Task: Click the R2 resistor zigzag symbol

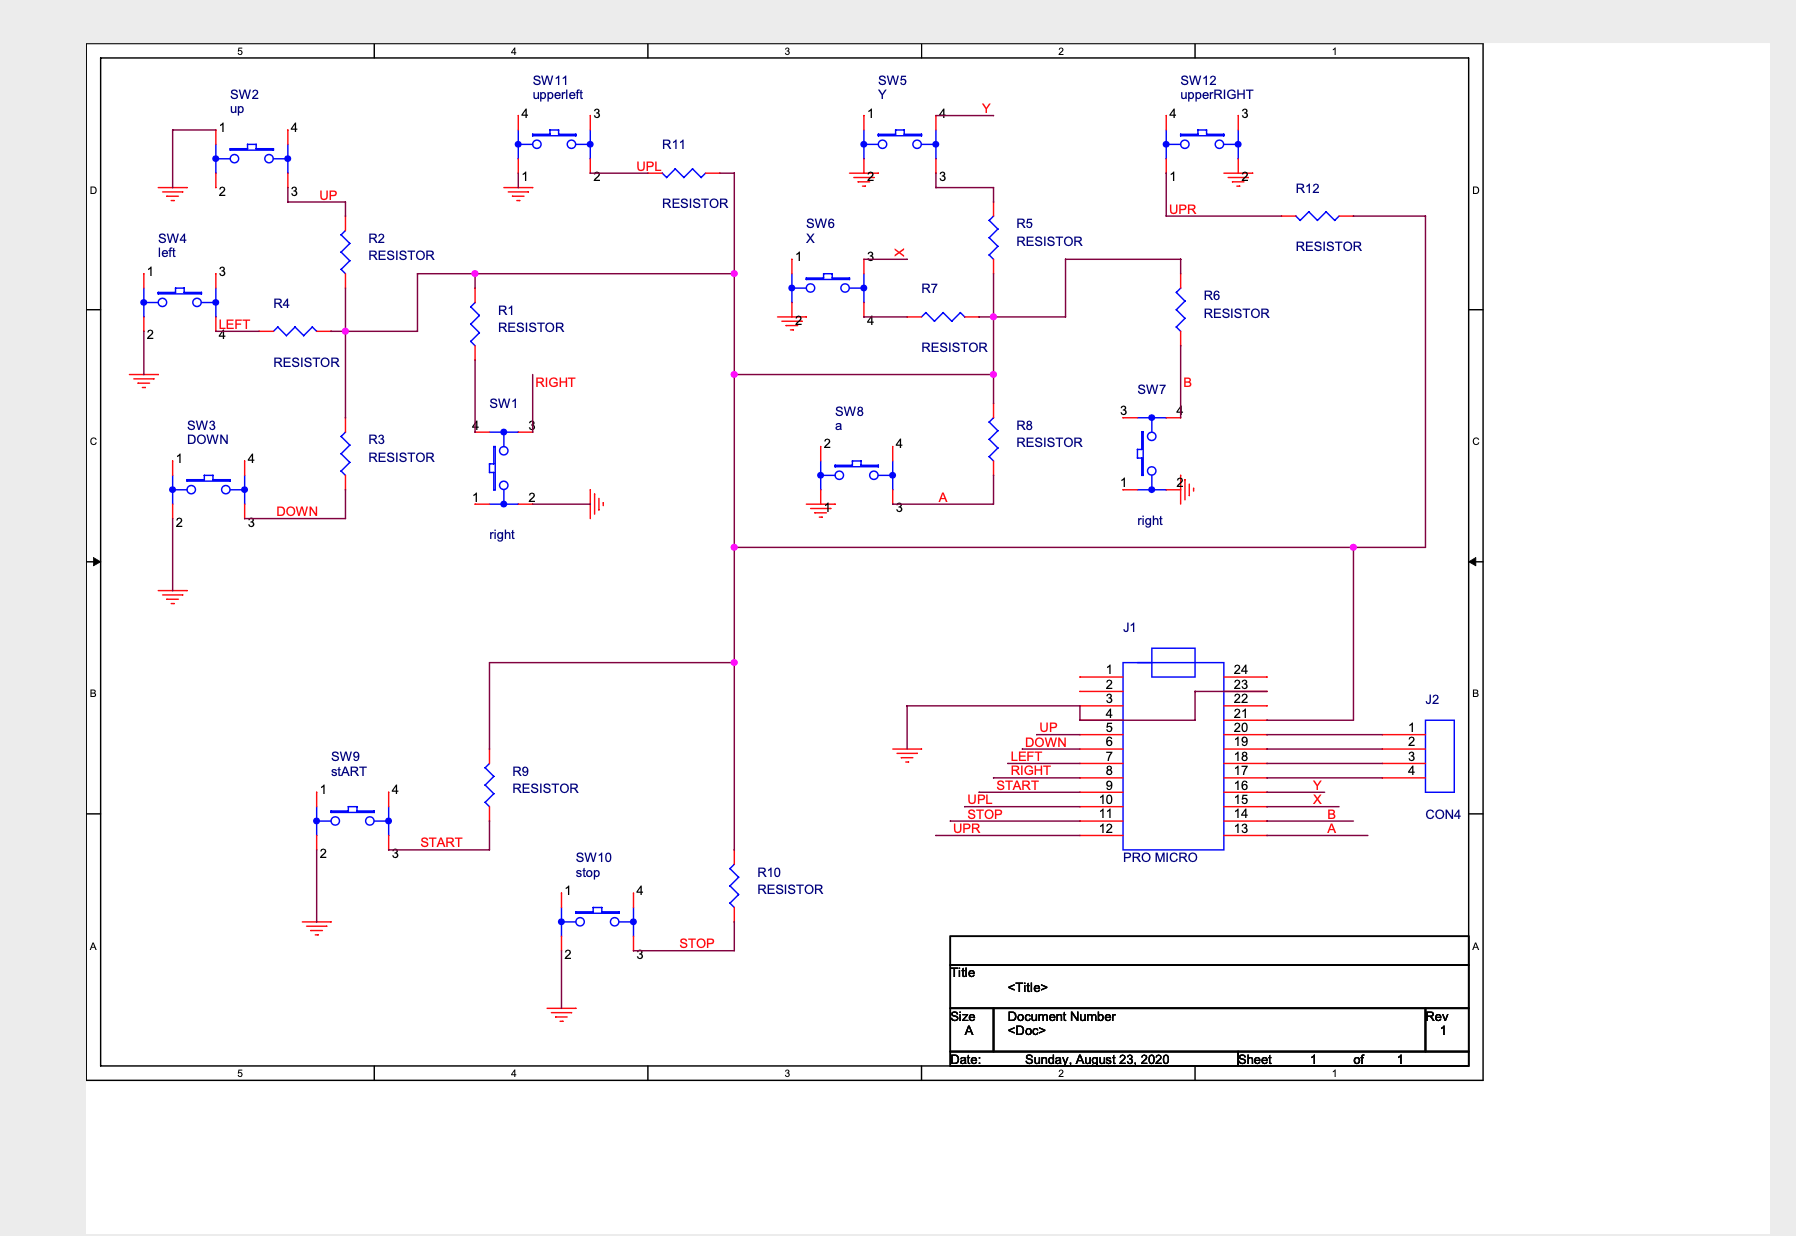Action: [x=345, y=251]
